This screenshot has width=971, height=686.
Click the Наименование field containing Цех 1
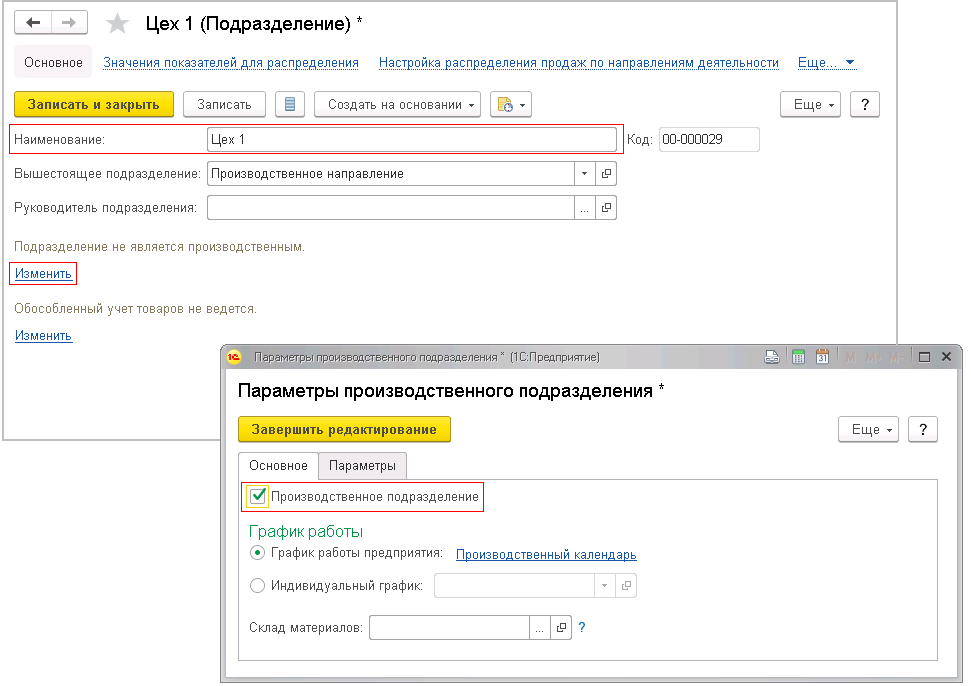tap(412, 139)
